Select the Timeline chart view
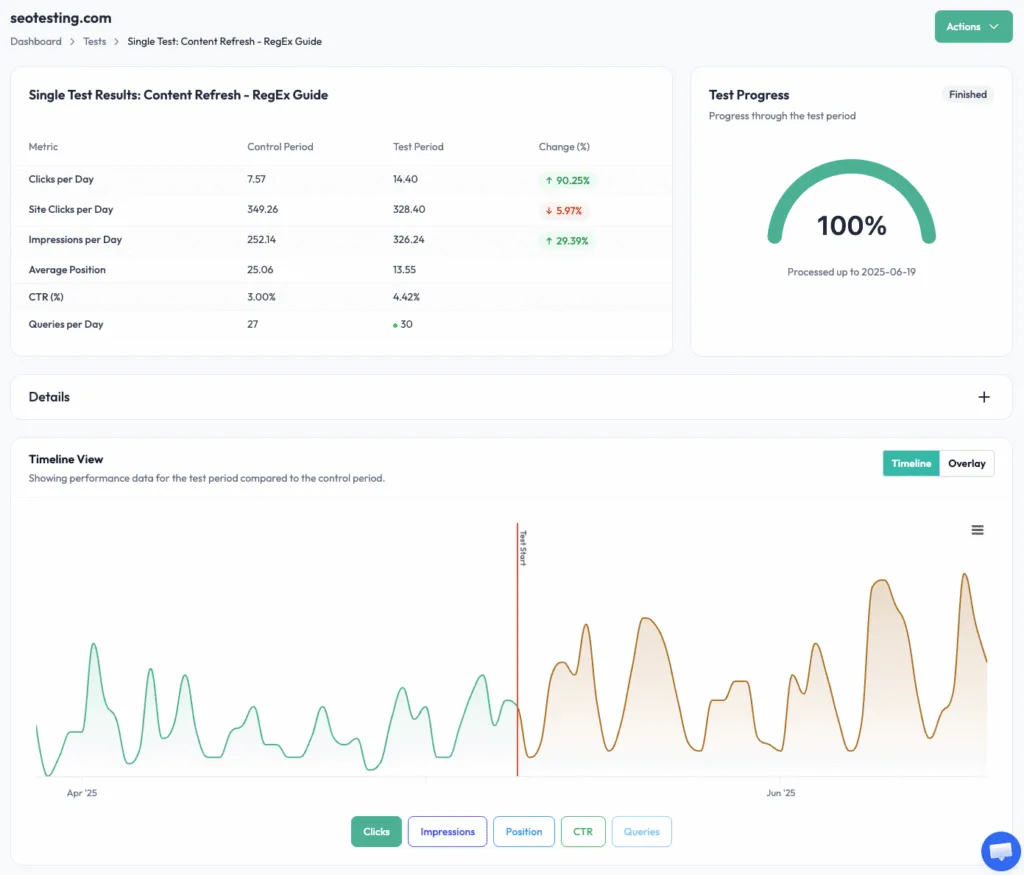This screenshot has width=1024, height=875. coord(910,463)
